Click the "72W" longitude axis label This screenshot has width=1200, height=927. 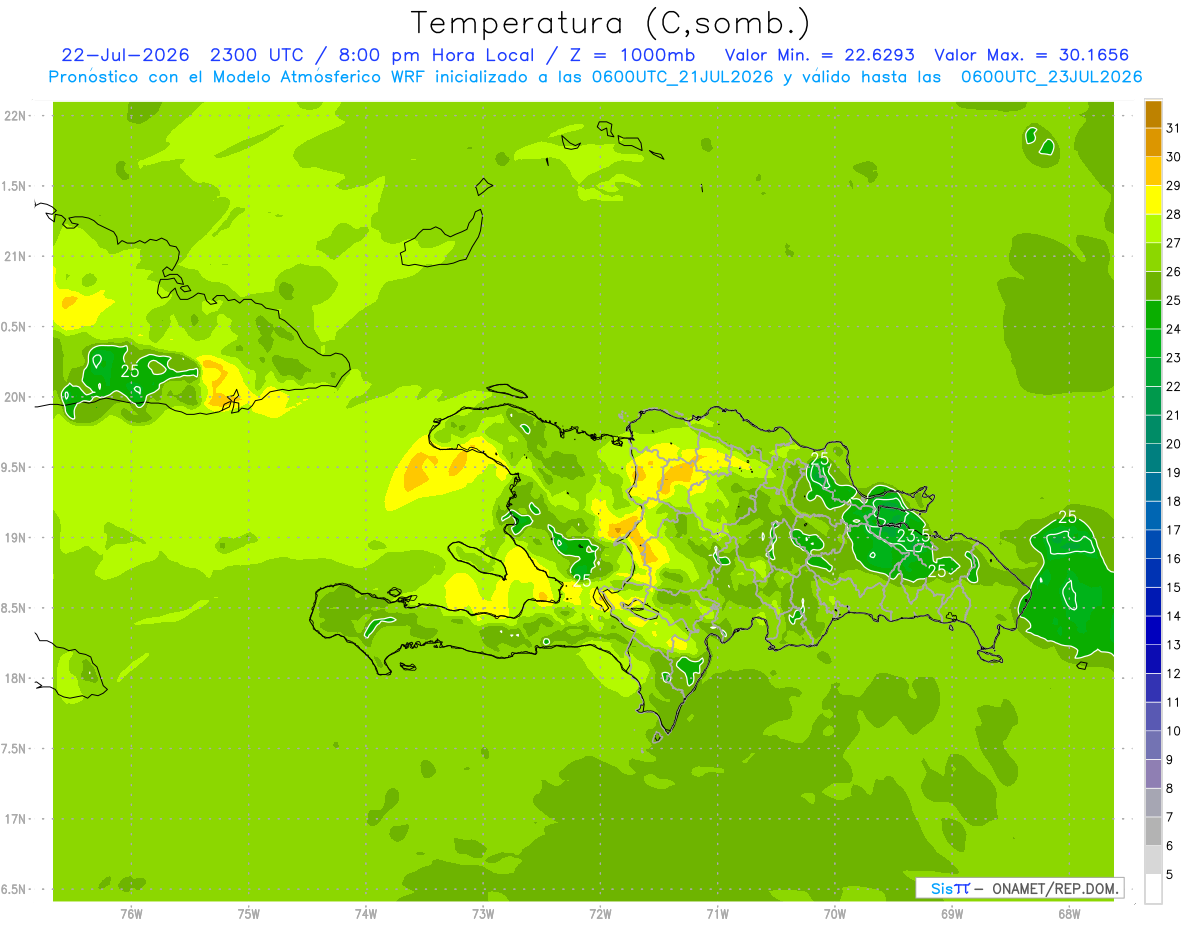tap(600, 913)
